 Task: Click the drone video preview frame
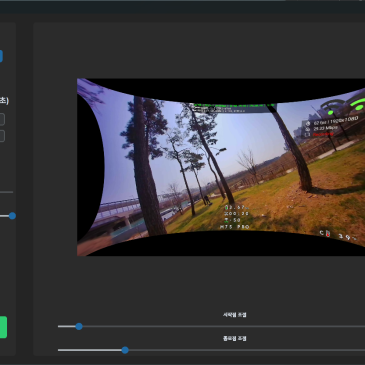pyautogui.click(x=221, y=167)
